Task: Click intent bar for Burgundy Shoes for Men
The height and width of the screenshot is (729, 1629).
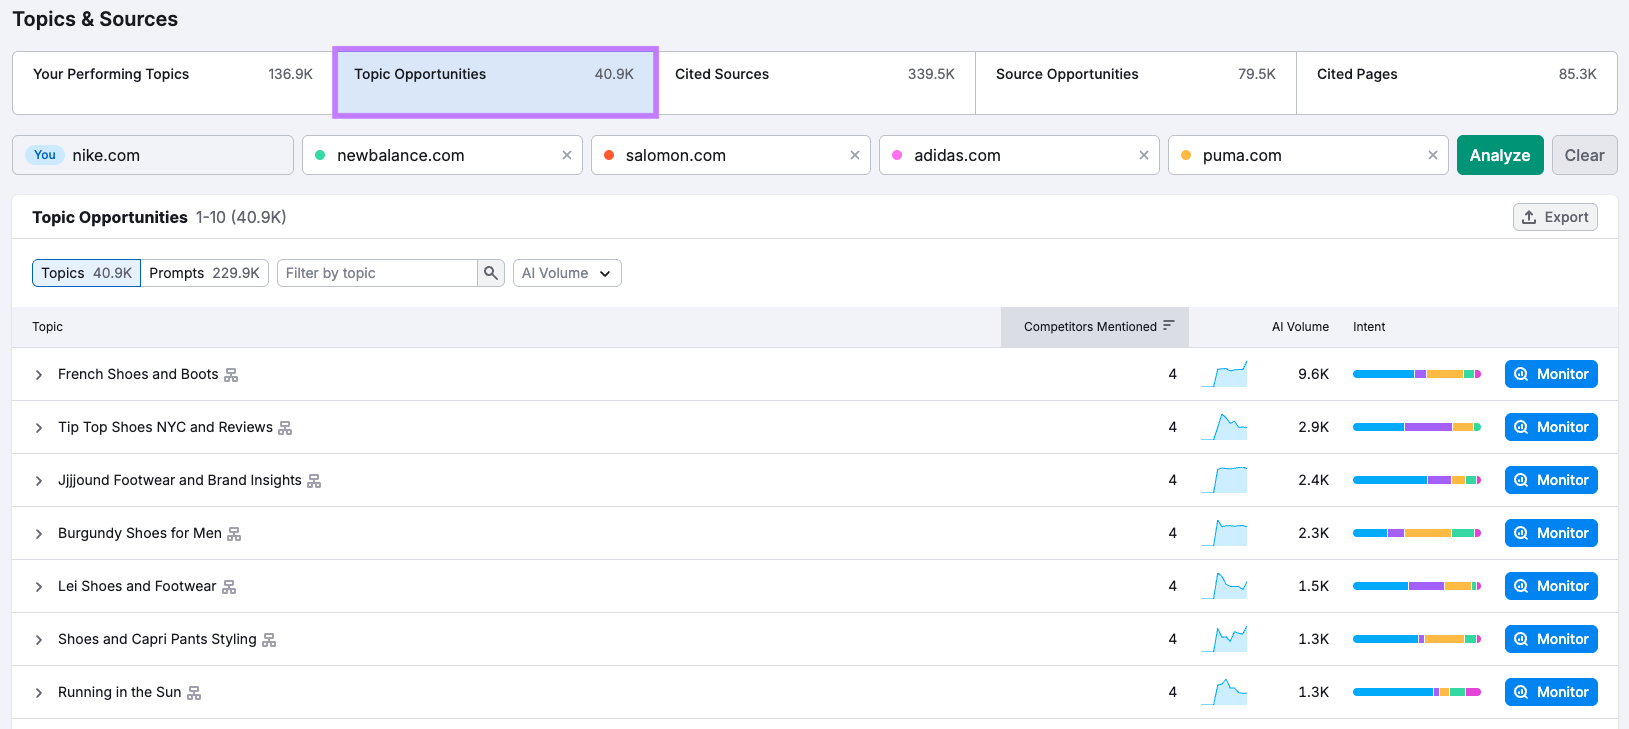Action: coord(1417,533)
